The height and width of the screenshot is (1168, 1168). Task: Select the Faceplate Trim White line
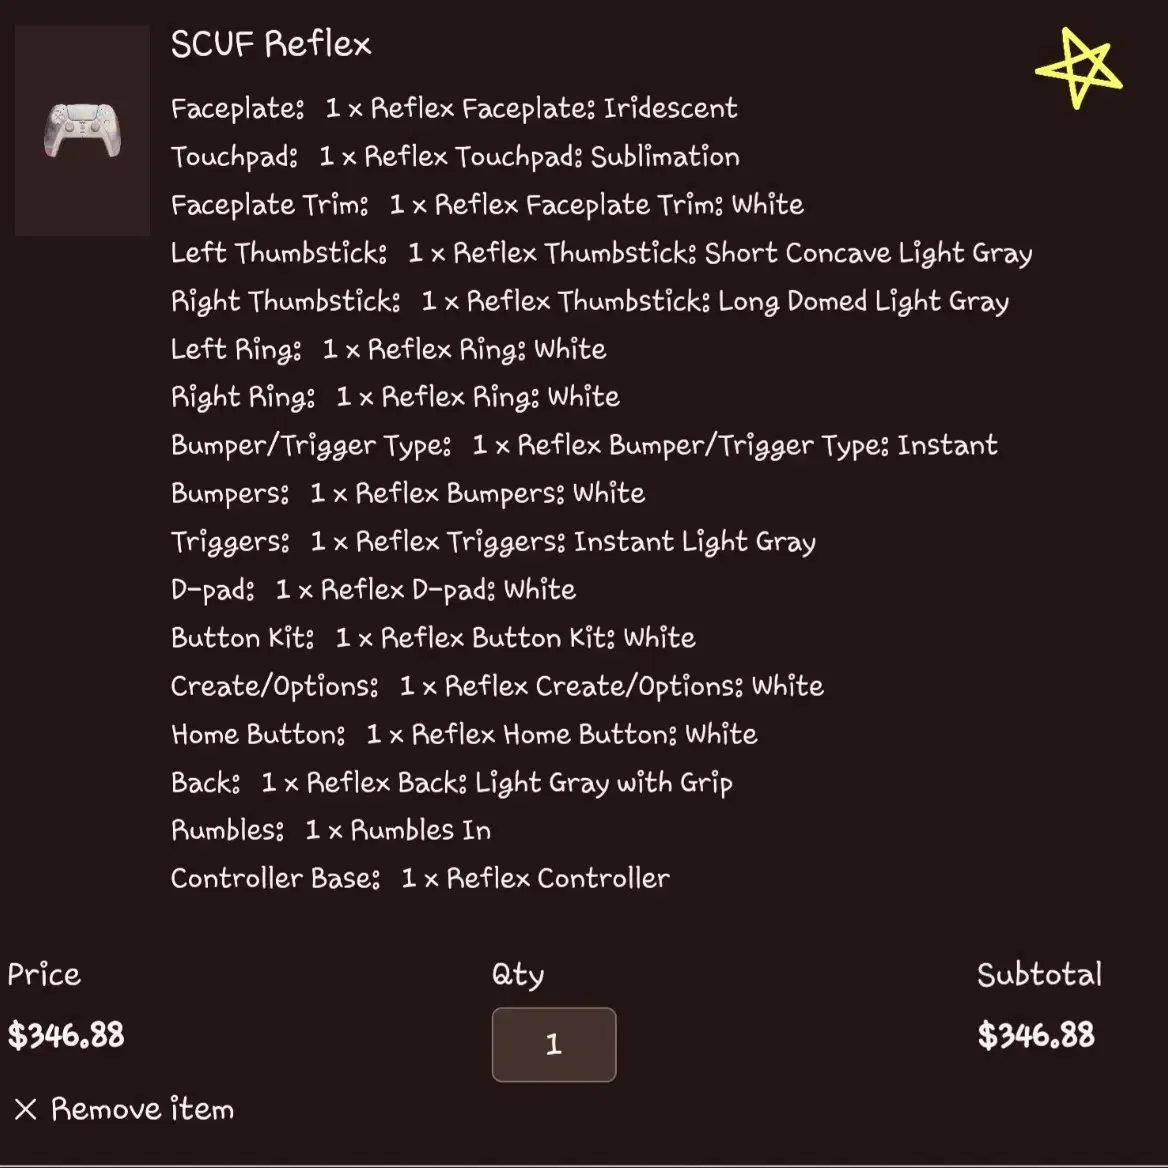(487, 205)
